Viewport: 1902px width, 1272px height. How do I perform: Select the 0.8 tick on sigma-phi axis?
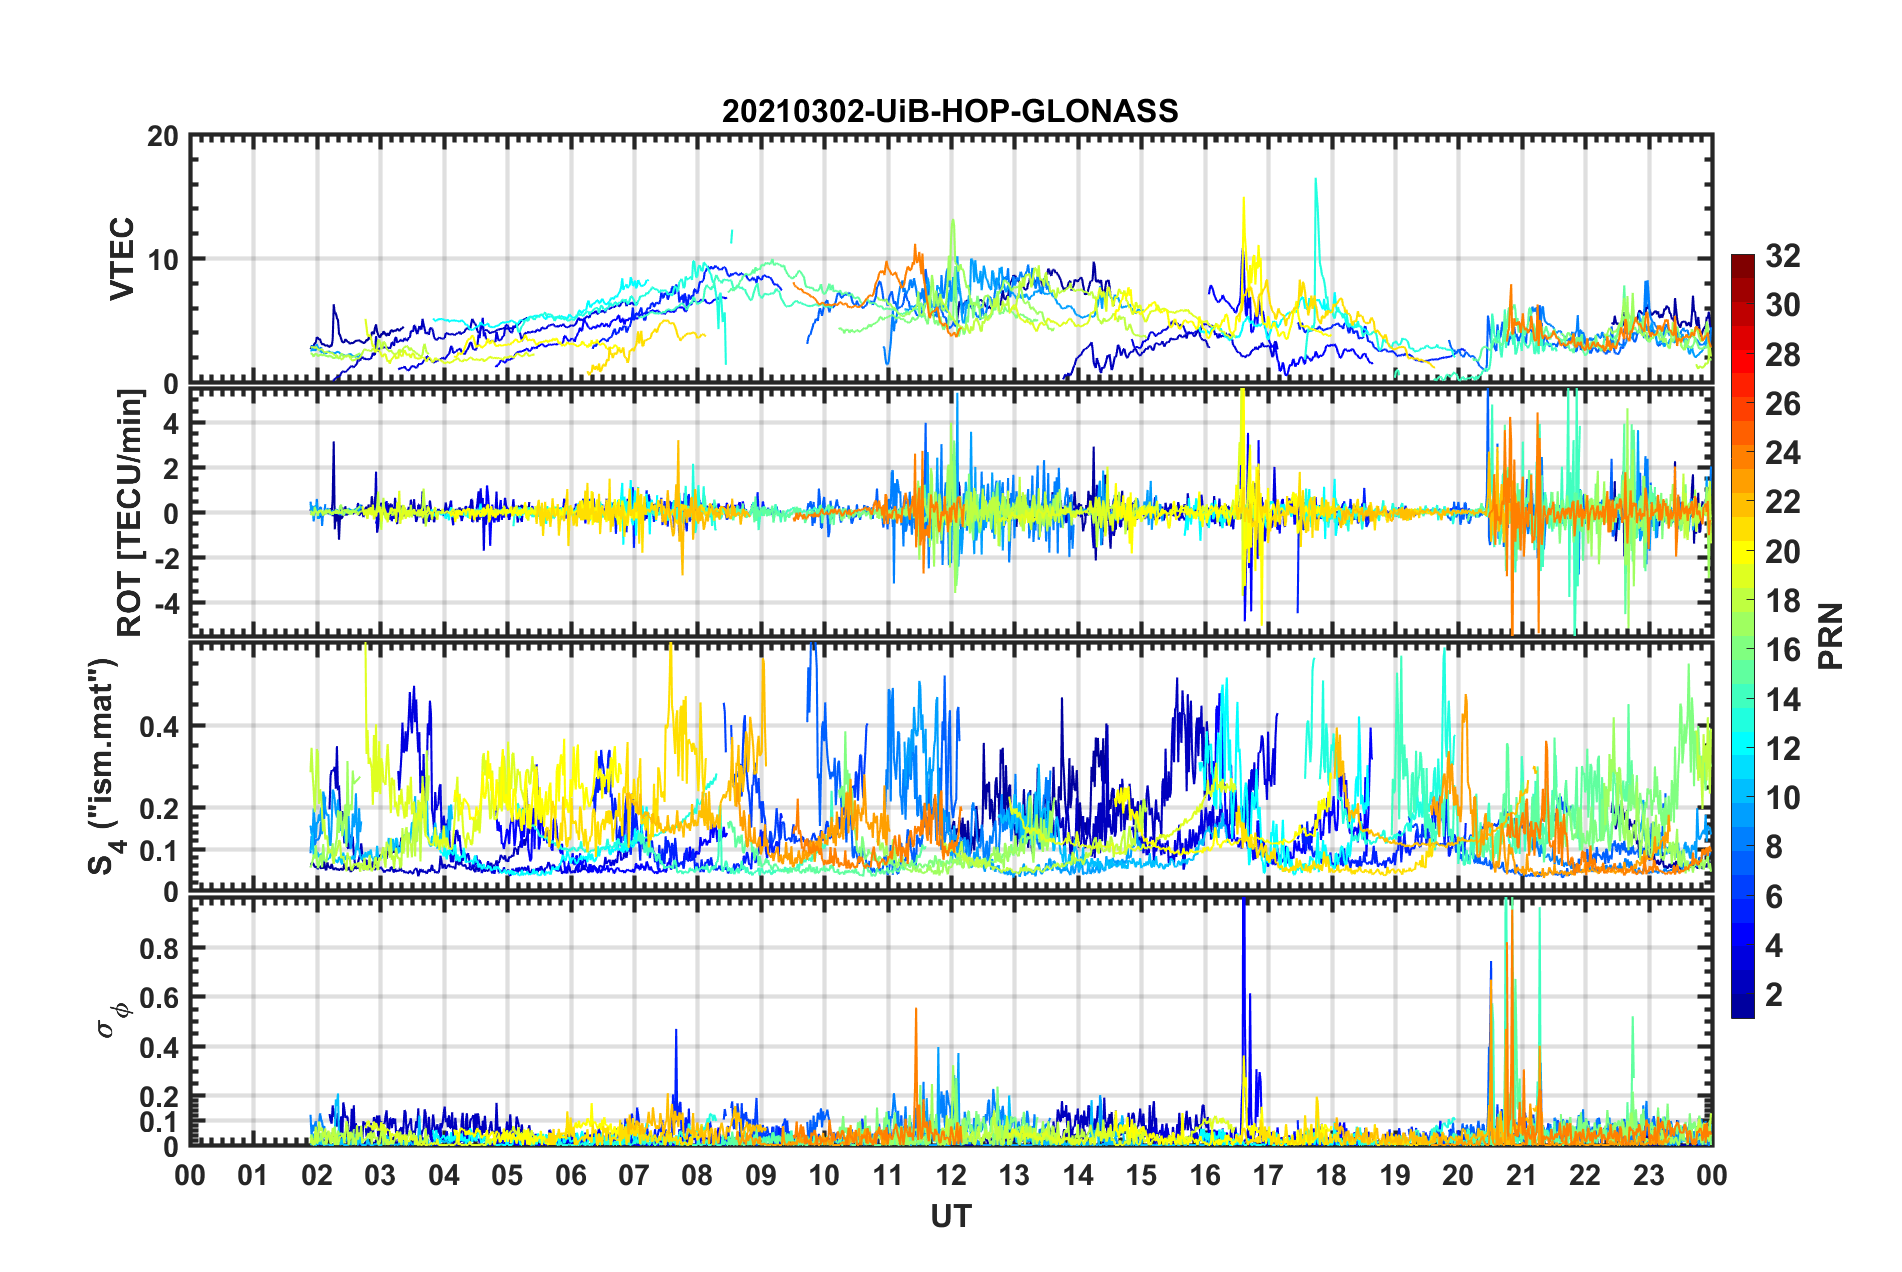(160, 948)
